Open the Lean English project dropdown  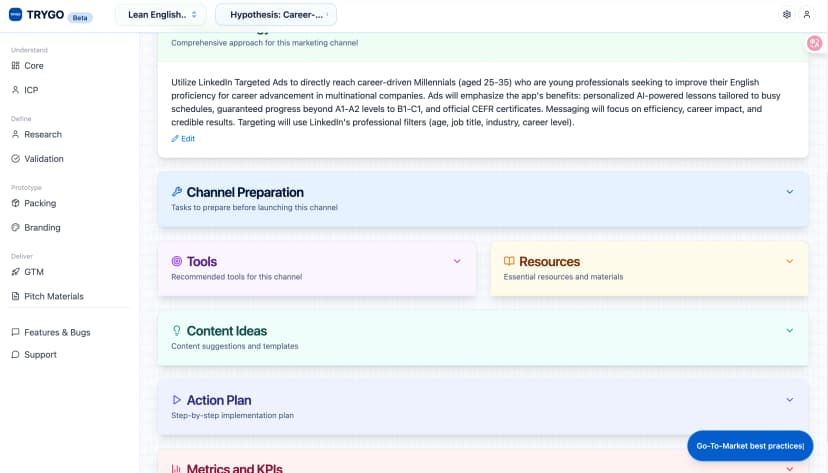pos(161,15)
